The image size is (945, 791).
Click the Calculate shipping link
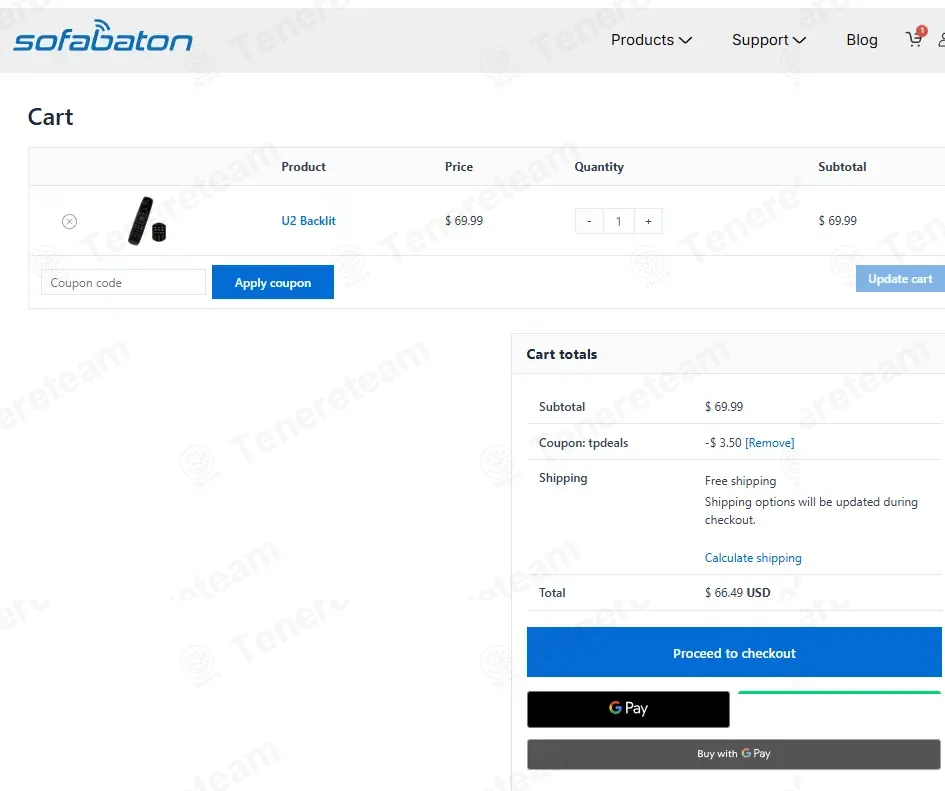[x=753, y=558]
